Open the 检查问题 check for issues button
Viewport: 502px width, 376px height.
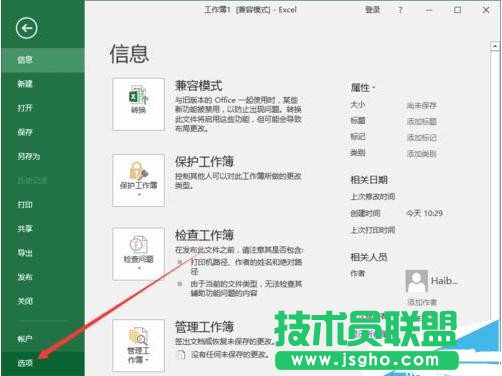138,254
